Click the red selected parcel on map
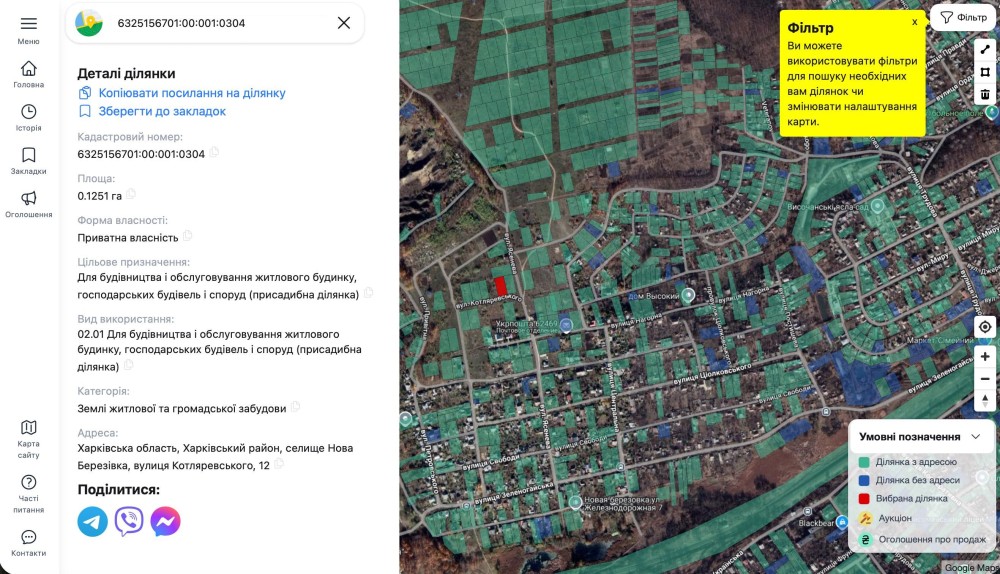This screenshot has height=574, width=1000. (501, 285)
